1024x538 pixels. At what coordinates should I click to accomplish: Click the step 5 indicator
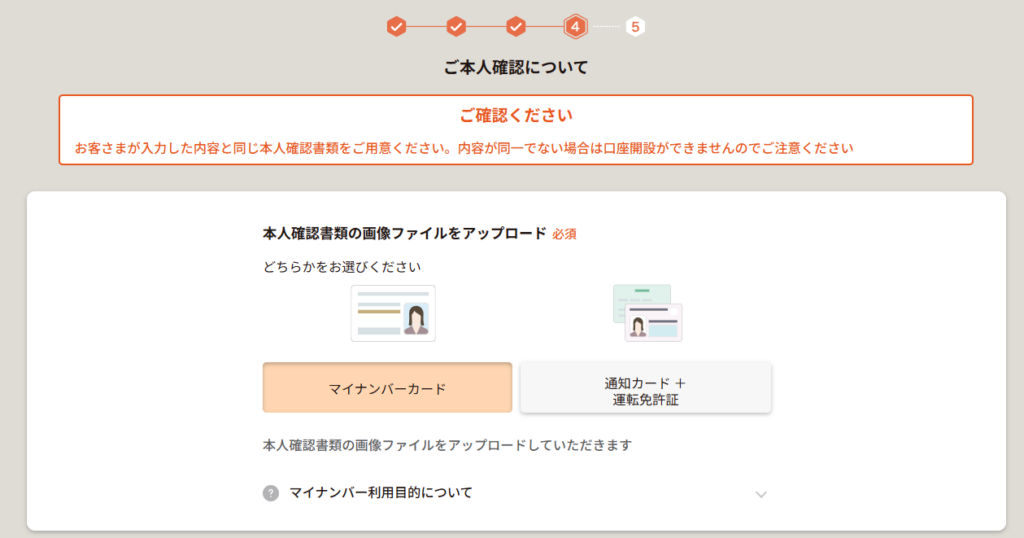tap(635, 27)
